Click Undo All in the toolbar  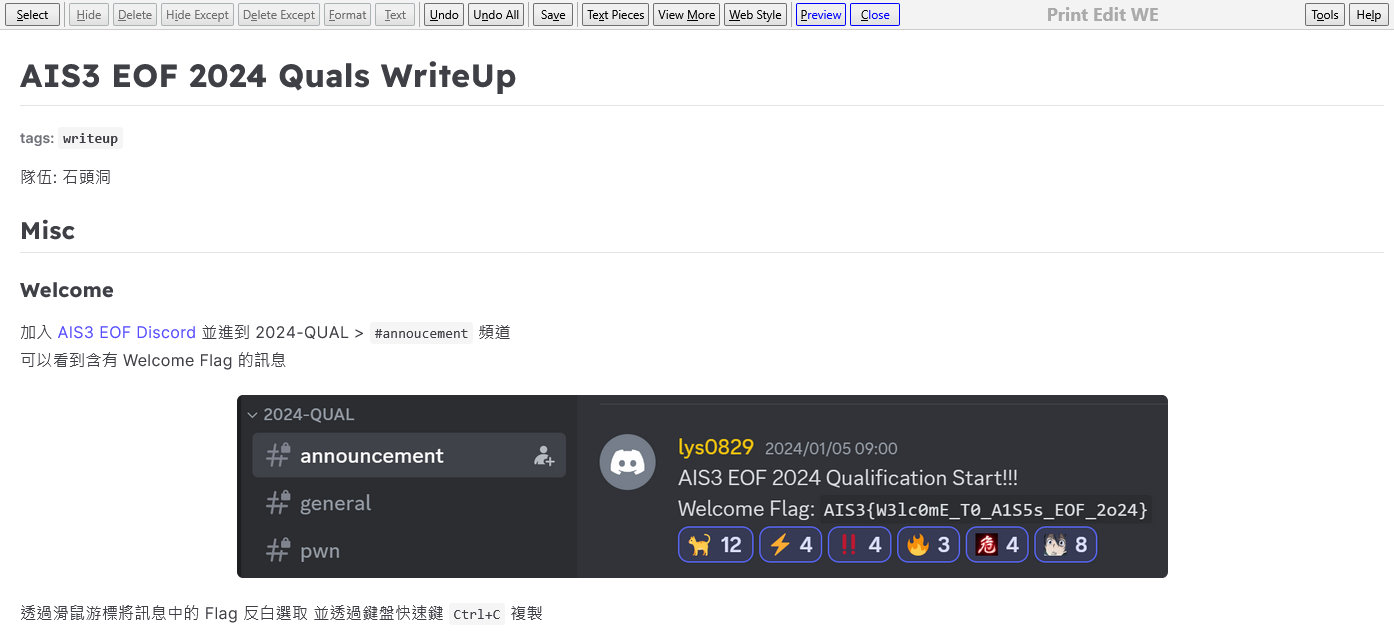(496, 15)
